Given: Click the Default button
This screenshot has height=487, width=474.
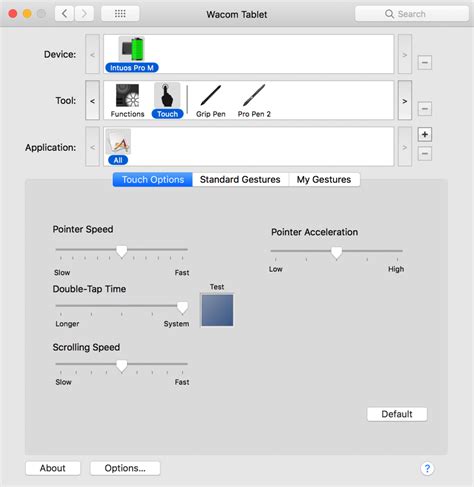Looking at the screenshot, I should (x=397, y=414).
